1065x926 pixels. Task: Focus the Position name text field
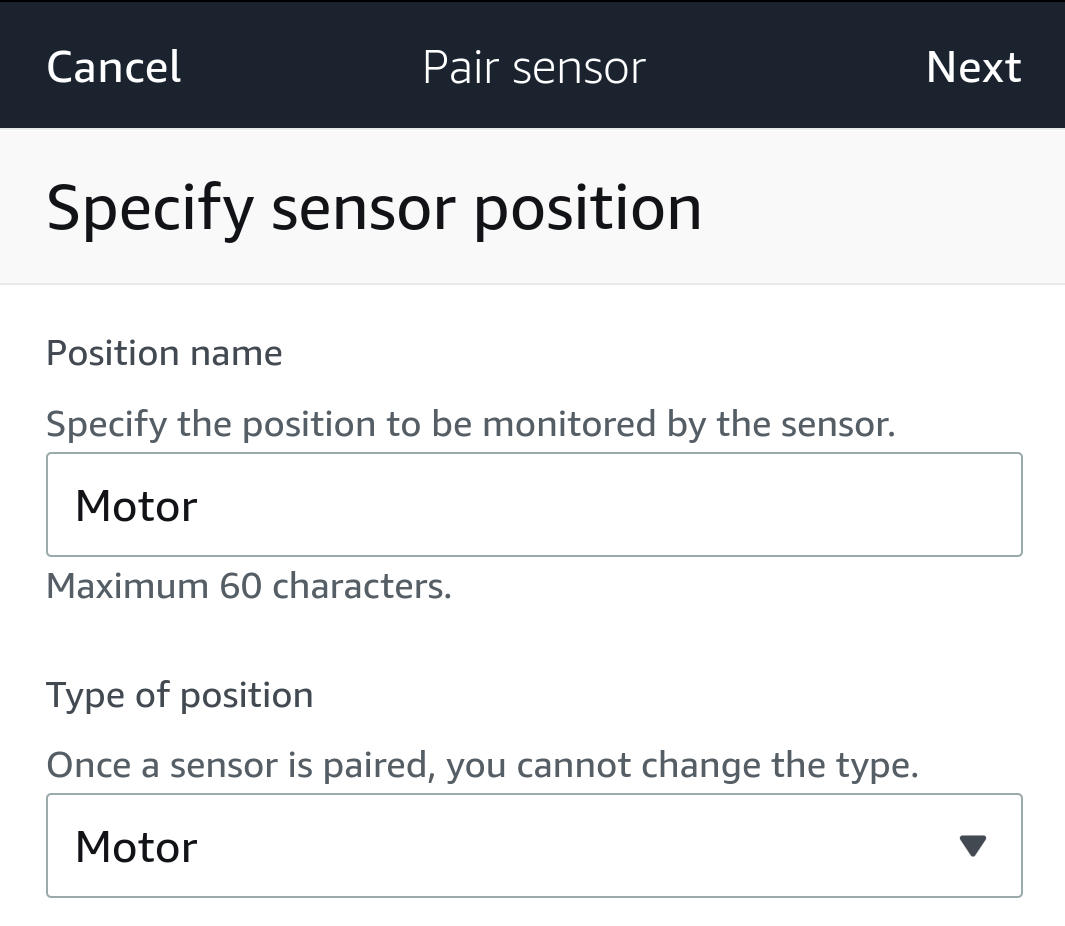(533, 505)
